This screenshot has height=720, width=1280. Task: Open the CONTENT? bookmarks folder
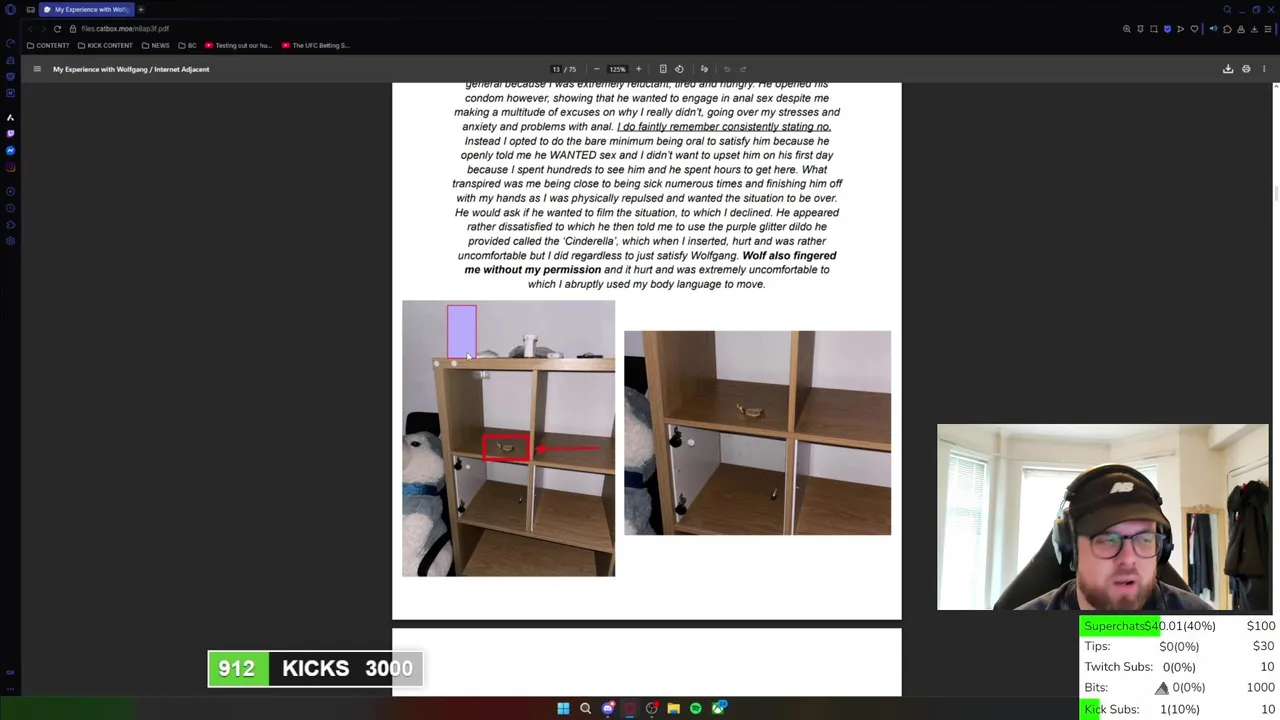tap(47, 45)
